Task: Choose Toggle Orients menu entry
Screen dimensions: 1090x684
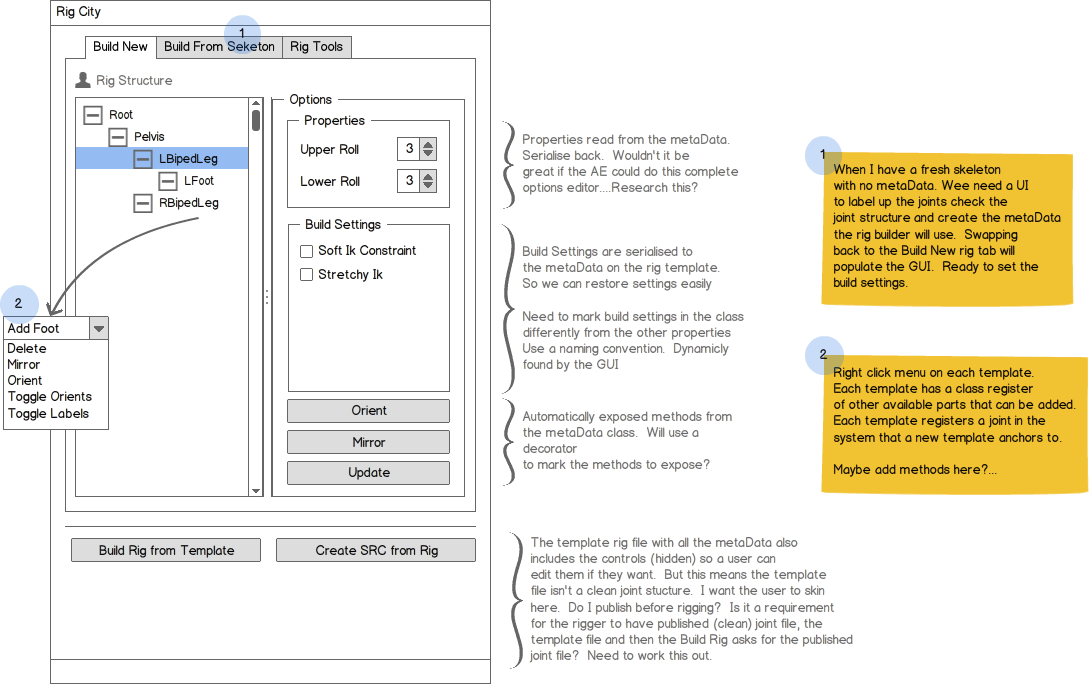Action: pyautogui.click(x=50, y=396)
